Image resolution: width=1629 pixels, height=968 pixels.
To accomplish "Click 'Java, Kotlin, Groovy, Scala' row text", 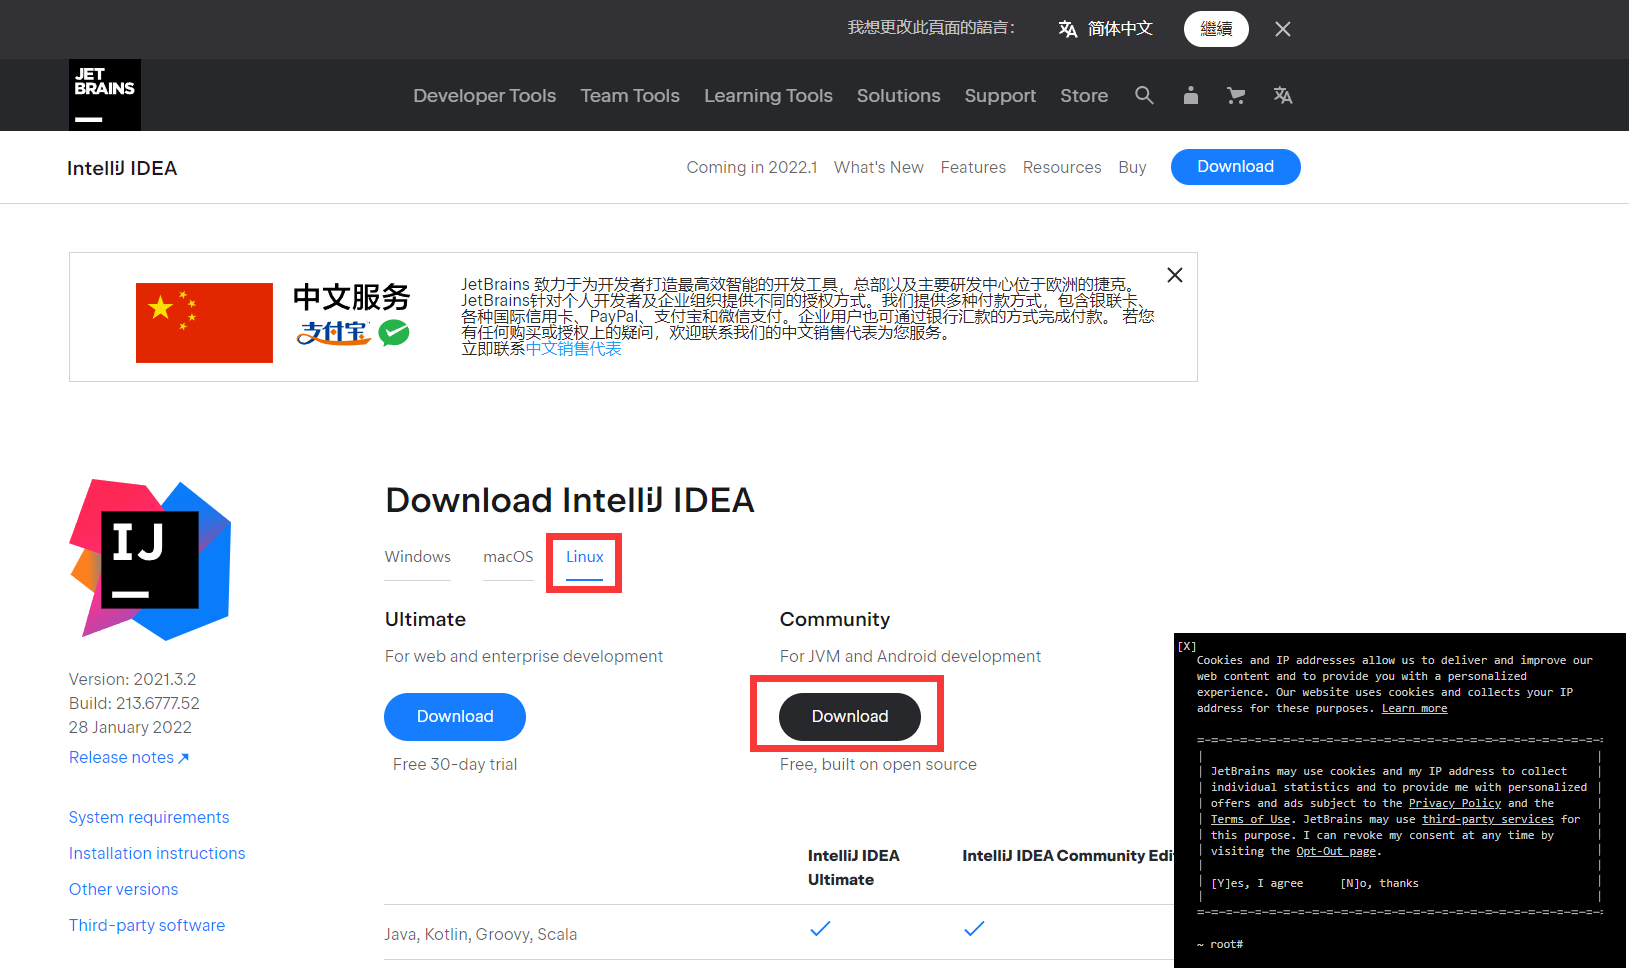I will pyautogui.click(x=480, y=934).
